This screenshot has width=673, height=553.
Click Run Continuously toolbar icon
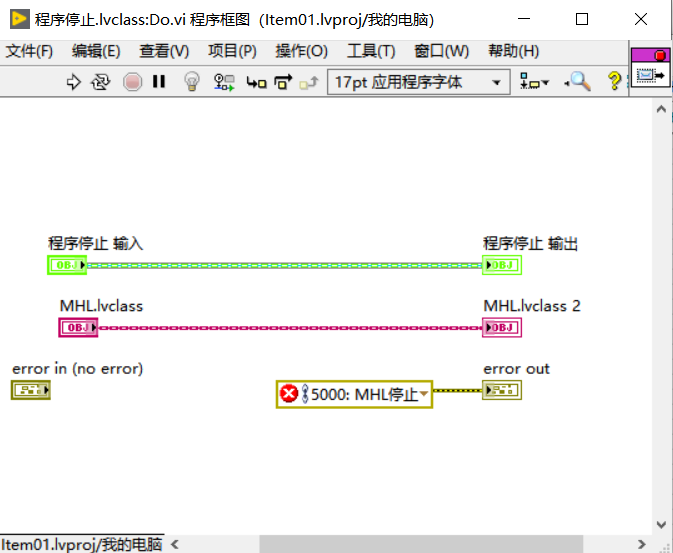(100, 82)
